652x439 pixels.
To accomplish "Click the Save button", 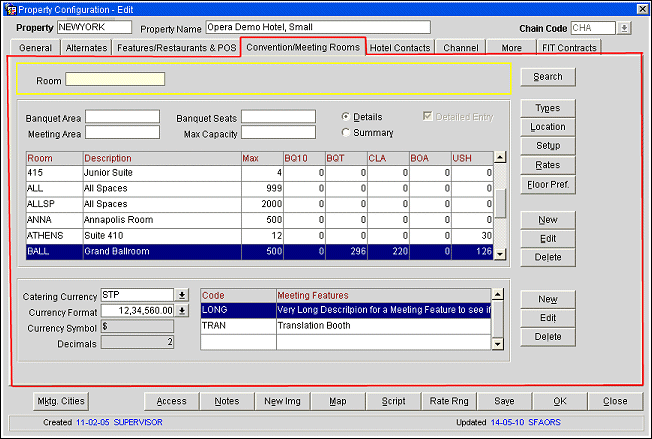I will coord(504,401).
